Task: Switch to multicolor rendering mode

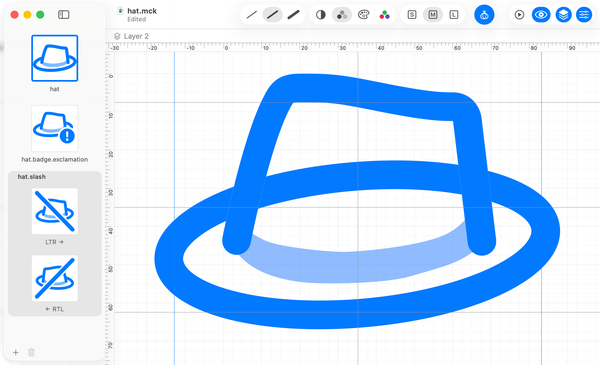Action: [384, 15]
